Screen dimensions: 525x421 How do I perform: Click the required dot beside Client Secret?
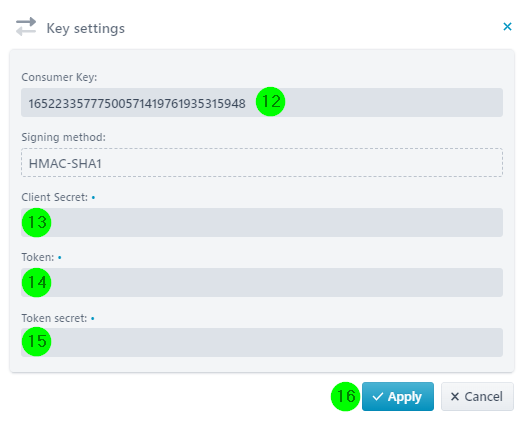[x=93, y=198]
